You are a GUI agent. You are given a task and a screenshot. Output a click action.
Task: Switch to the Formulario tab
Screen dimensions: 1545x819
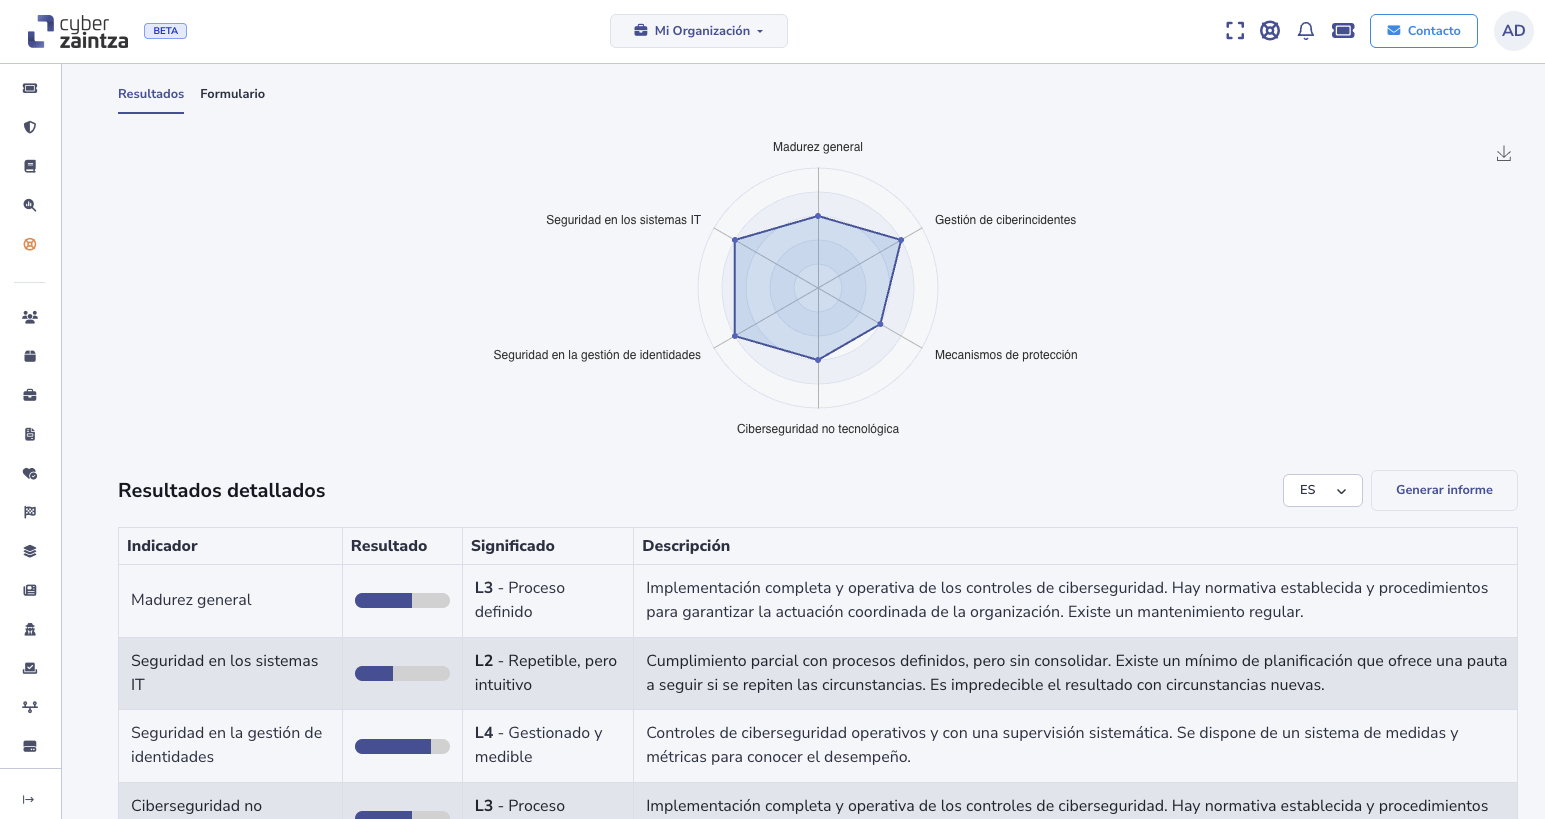tap(232, 94)
